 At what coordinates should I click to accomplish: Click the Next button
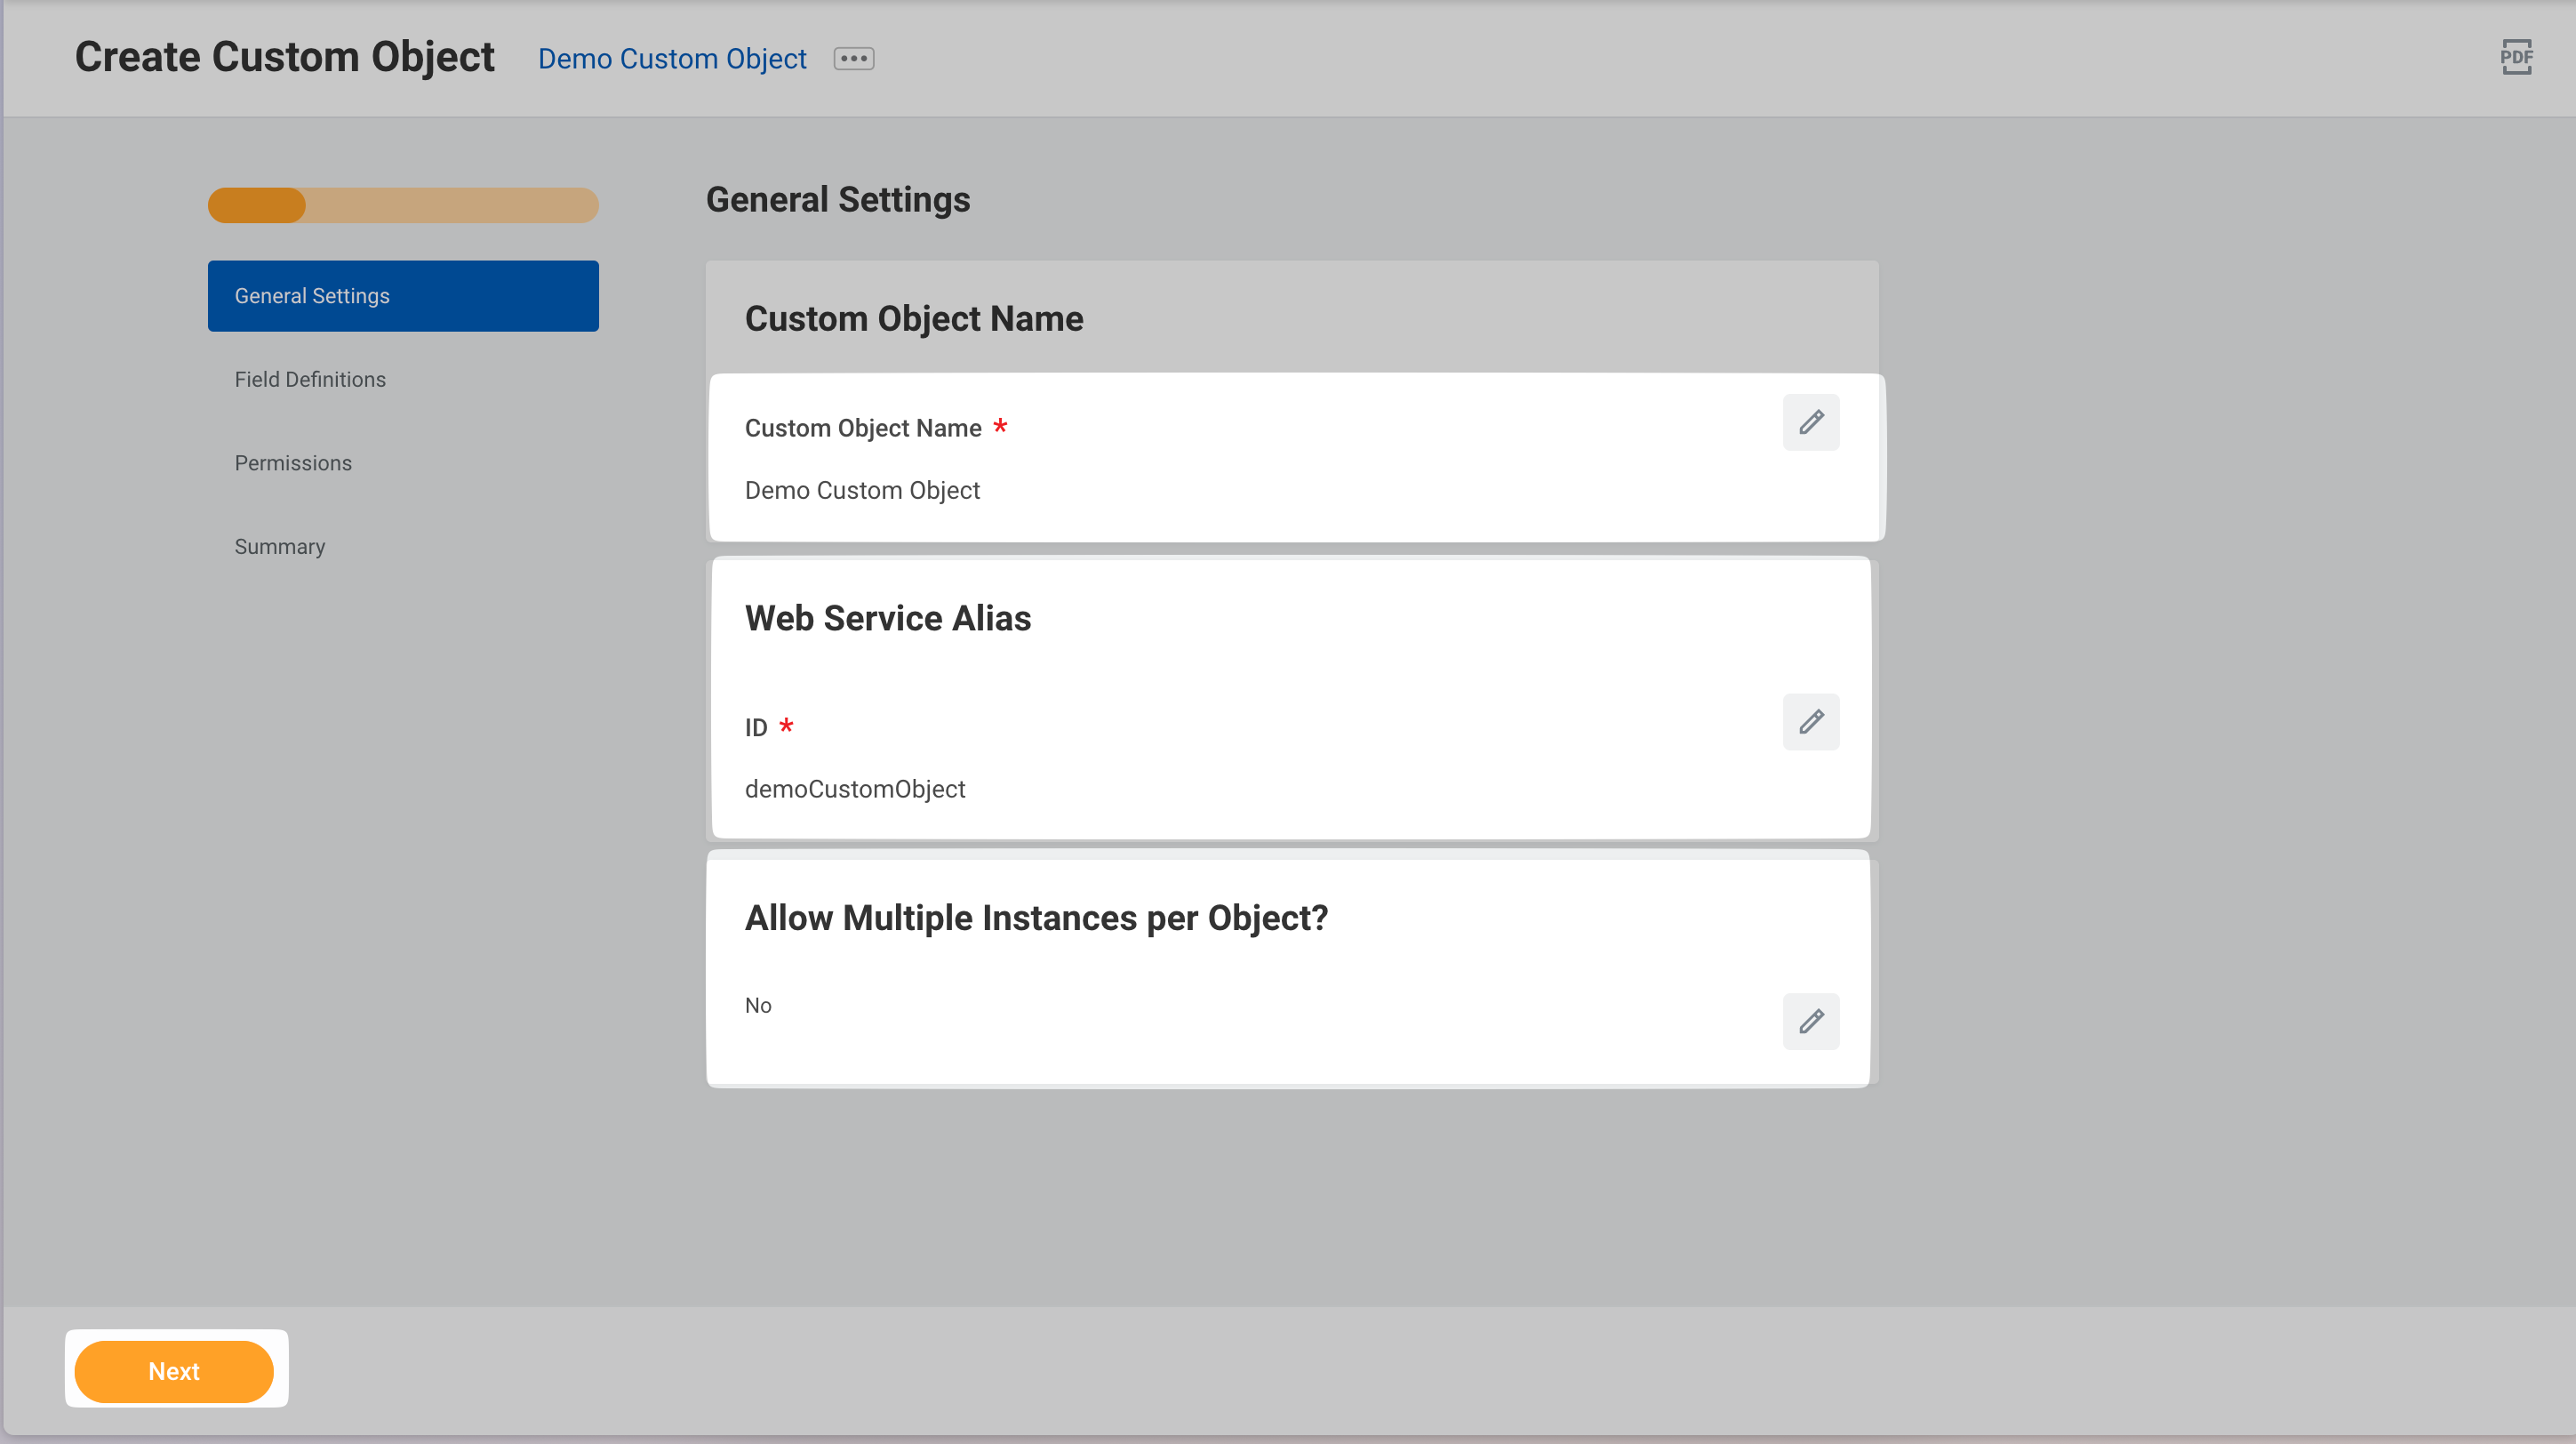click(x=174, y=1371)
